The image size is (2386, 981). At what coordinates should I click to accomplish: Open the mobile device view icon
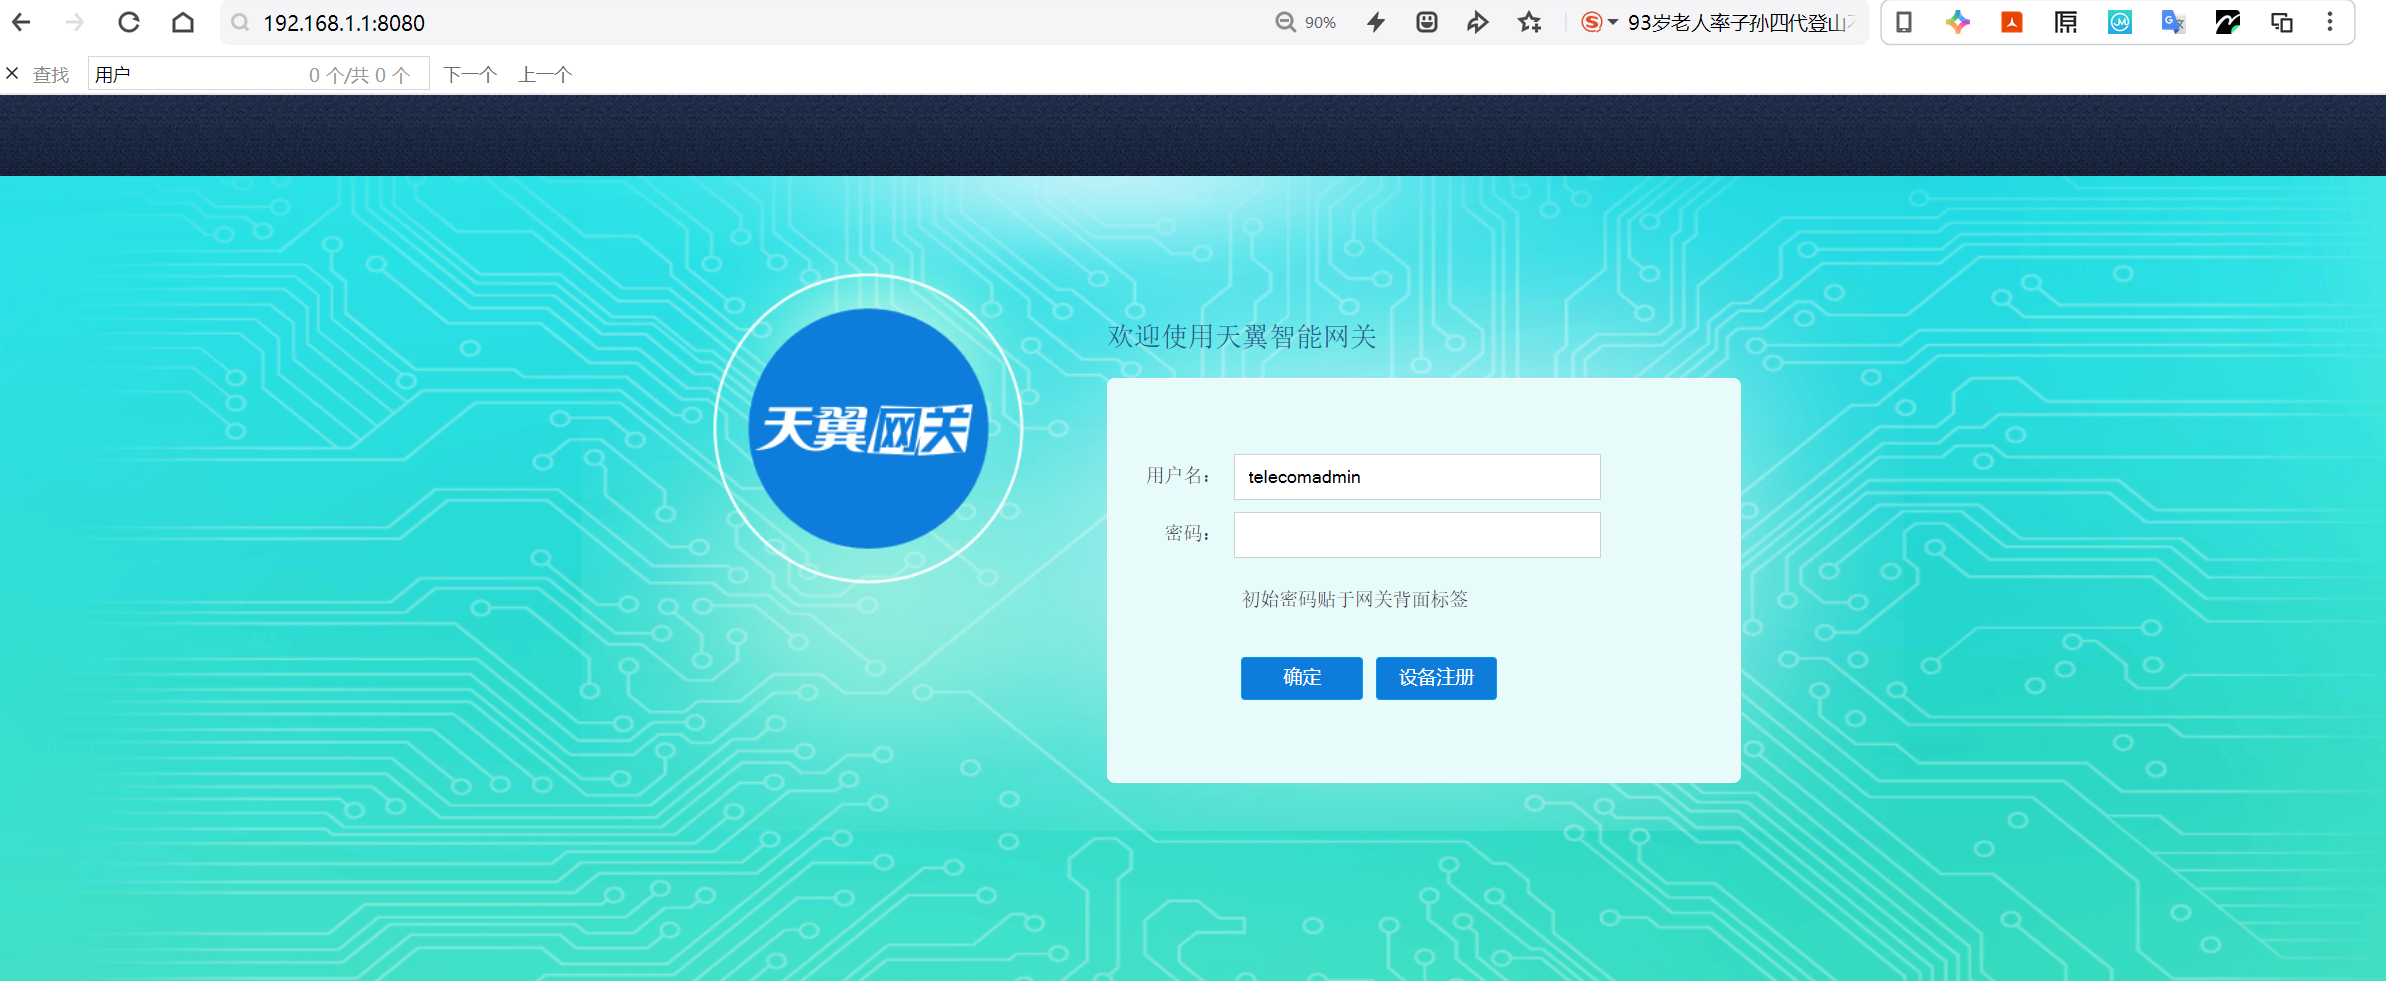1904,22
